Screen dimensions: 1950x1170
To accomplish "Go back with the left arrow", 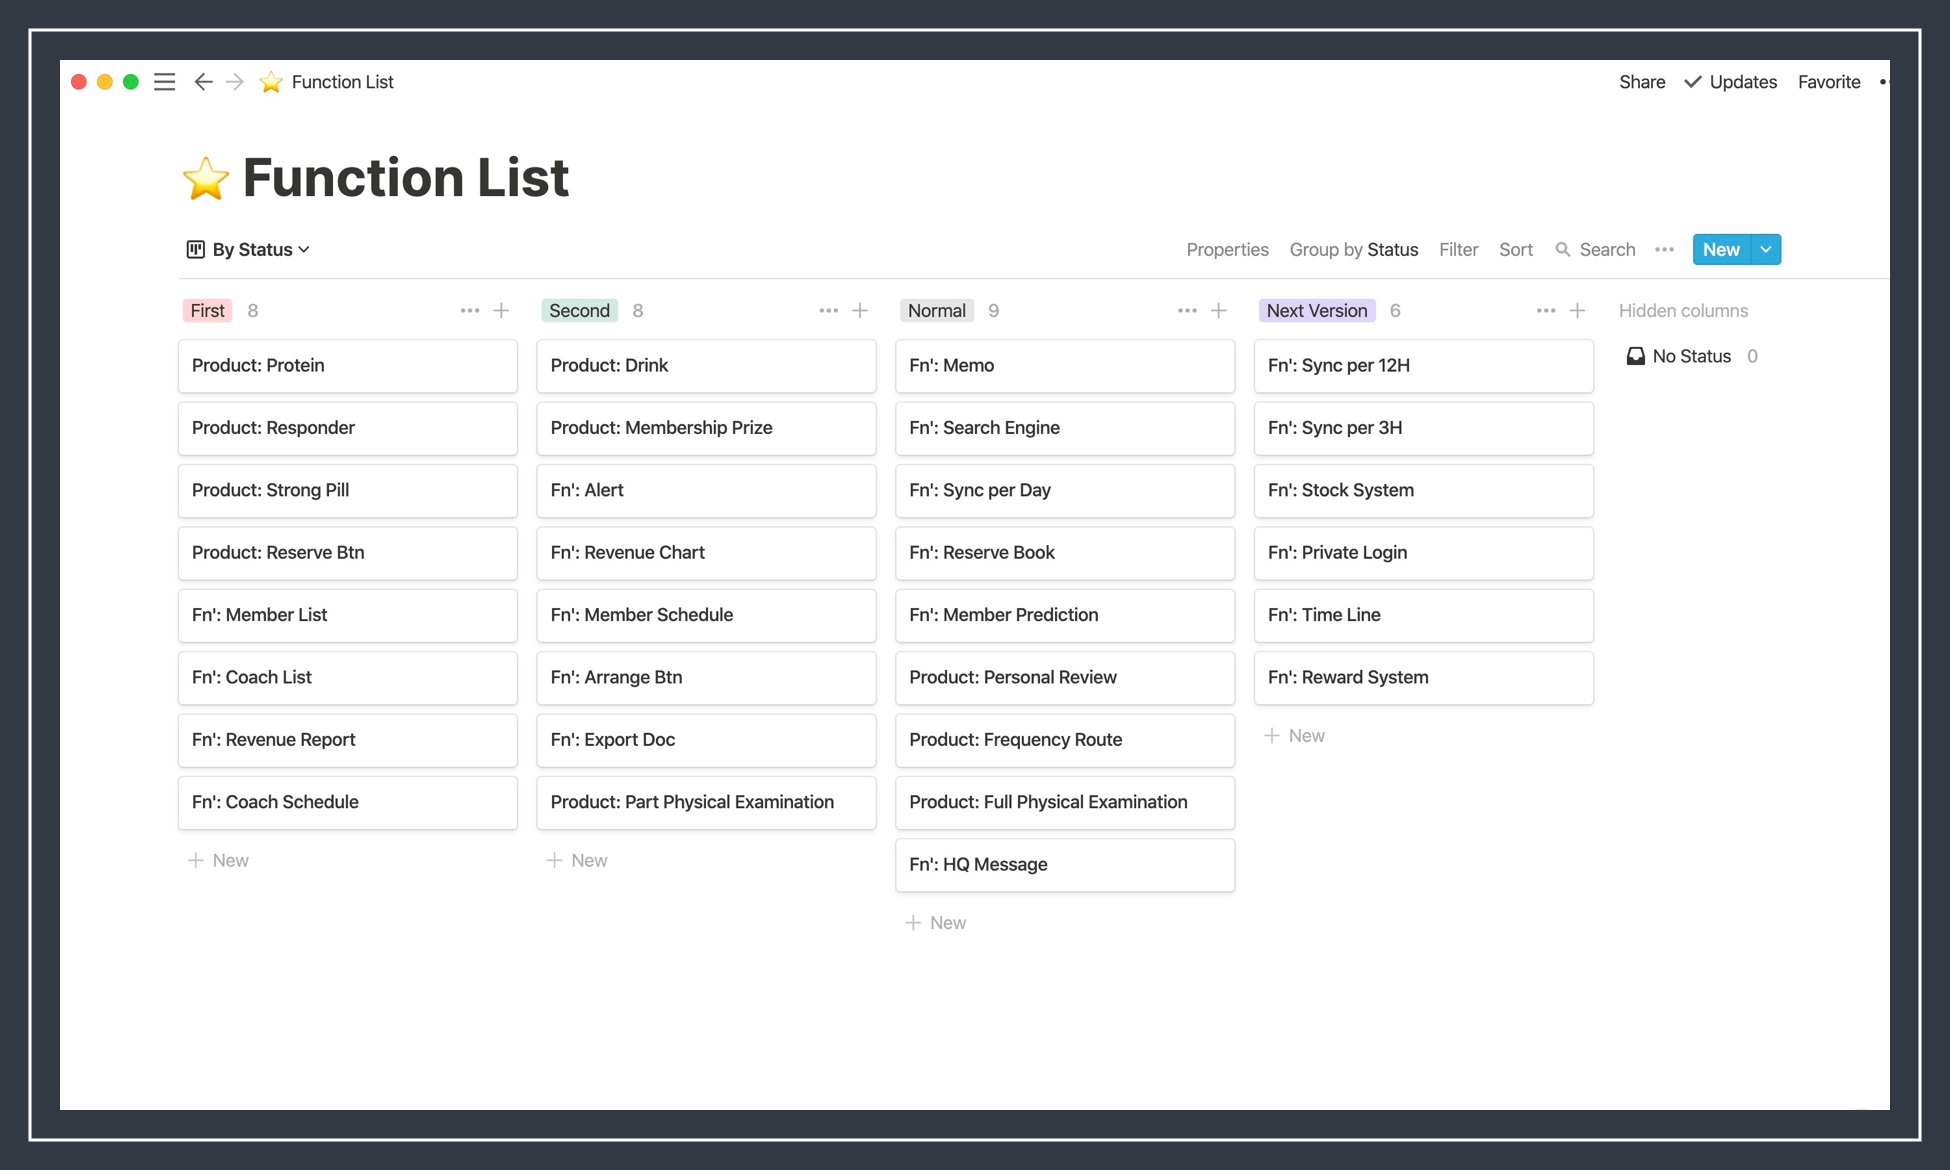I will [203, 82].
